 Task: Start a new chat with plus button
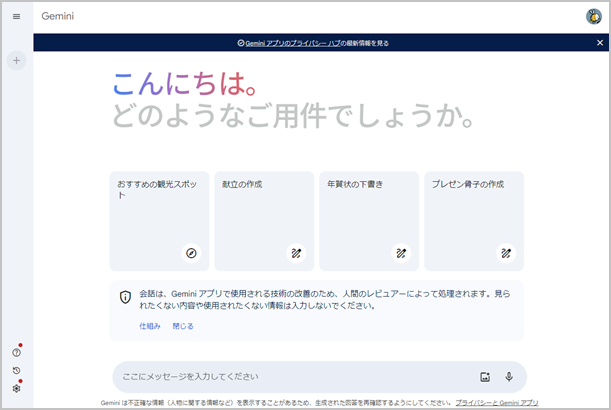pos(16,60)
